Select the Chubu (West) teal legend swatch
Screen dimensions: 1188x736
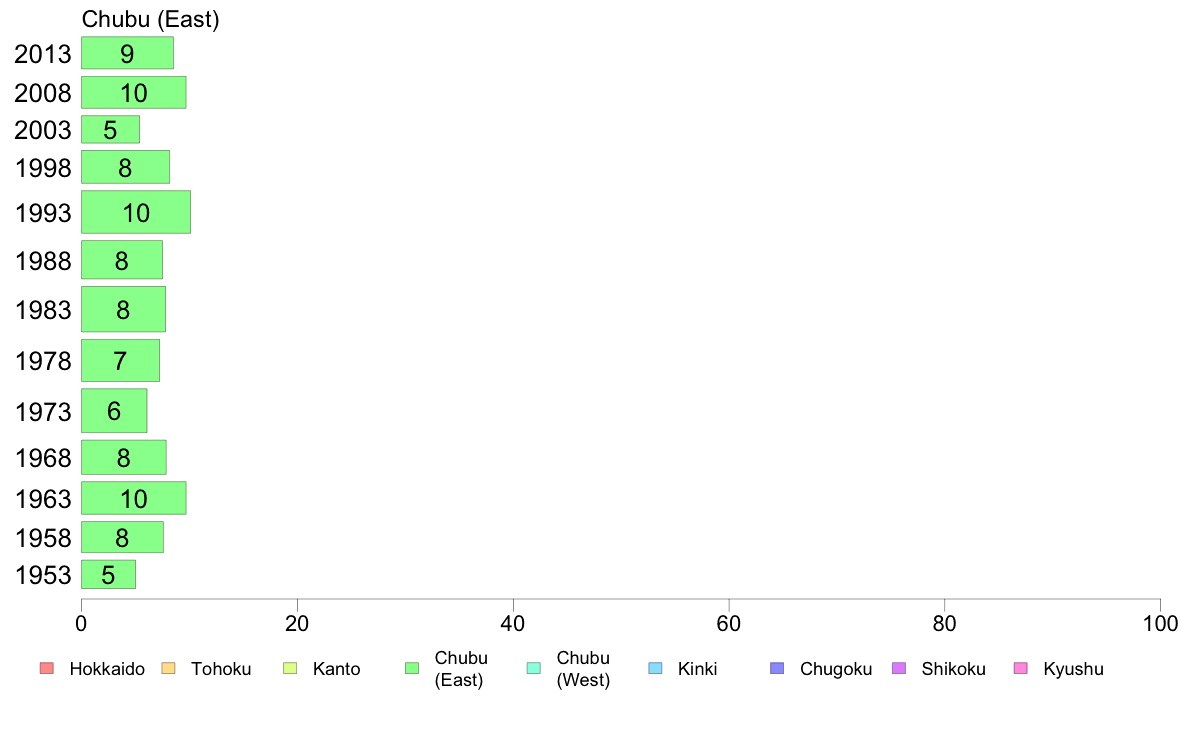533,669
